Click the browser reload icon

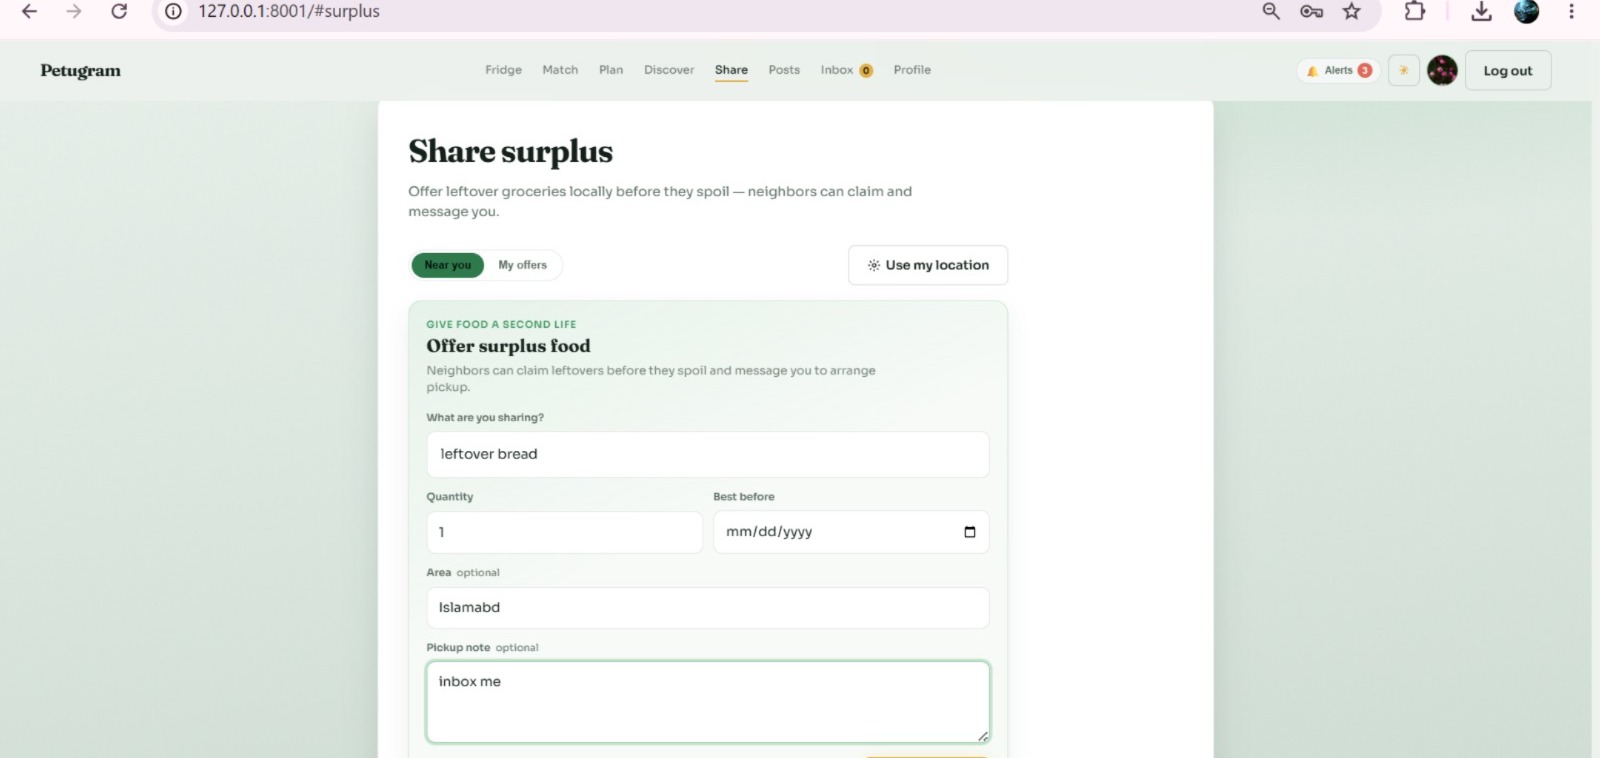(119, 11)
